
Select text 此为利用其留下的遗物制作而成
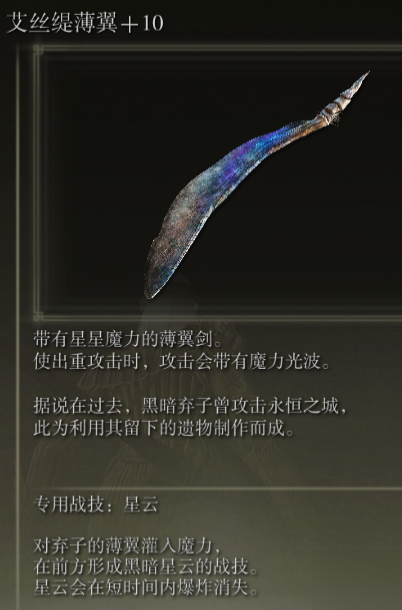click(164, 429)
